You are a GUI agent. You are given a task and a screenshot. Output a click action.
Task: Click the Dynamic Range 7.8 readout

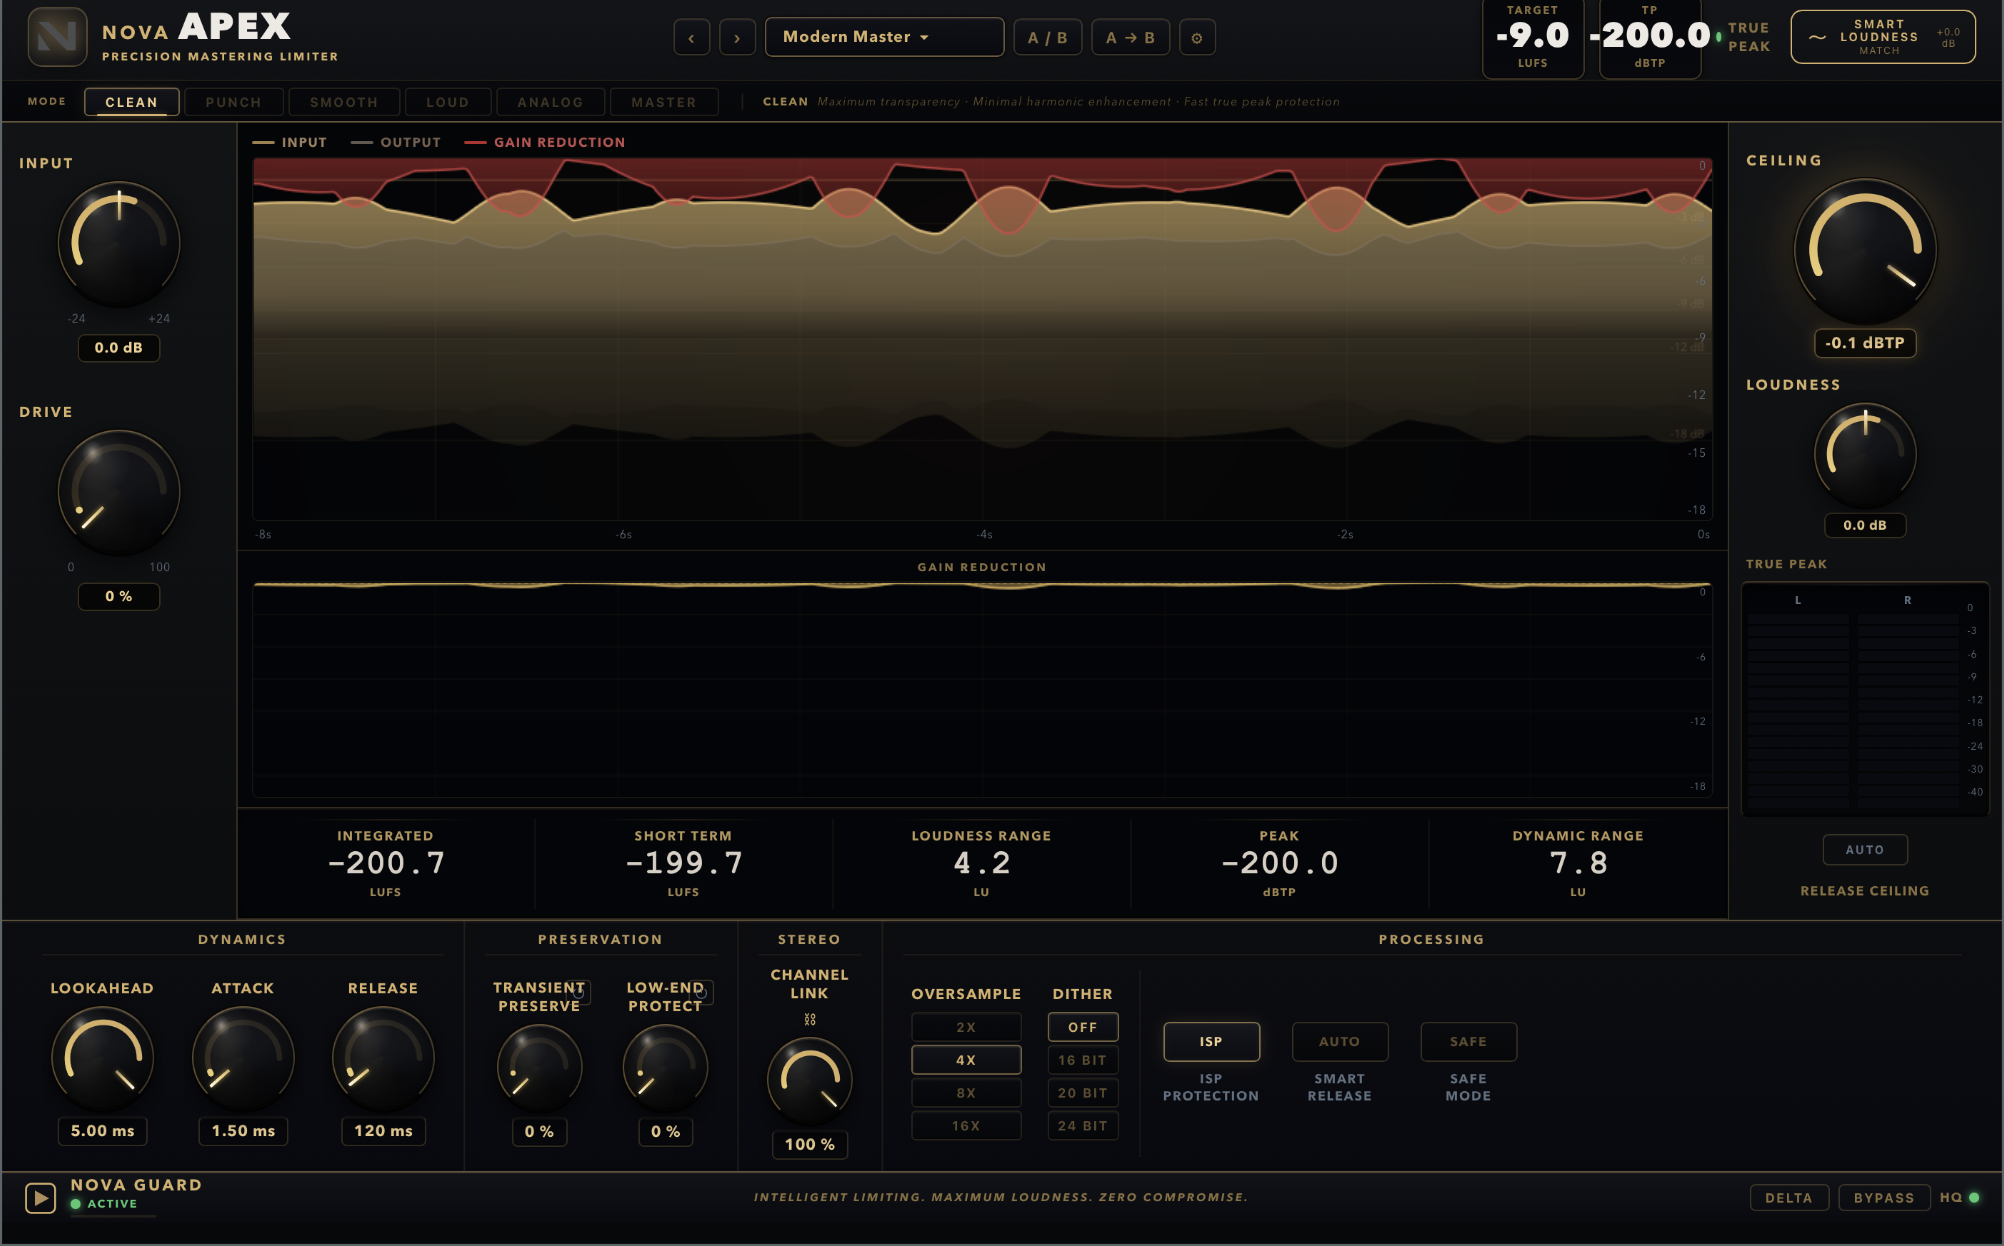click(x=1578, y=863)
